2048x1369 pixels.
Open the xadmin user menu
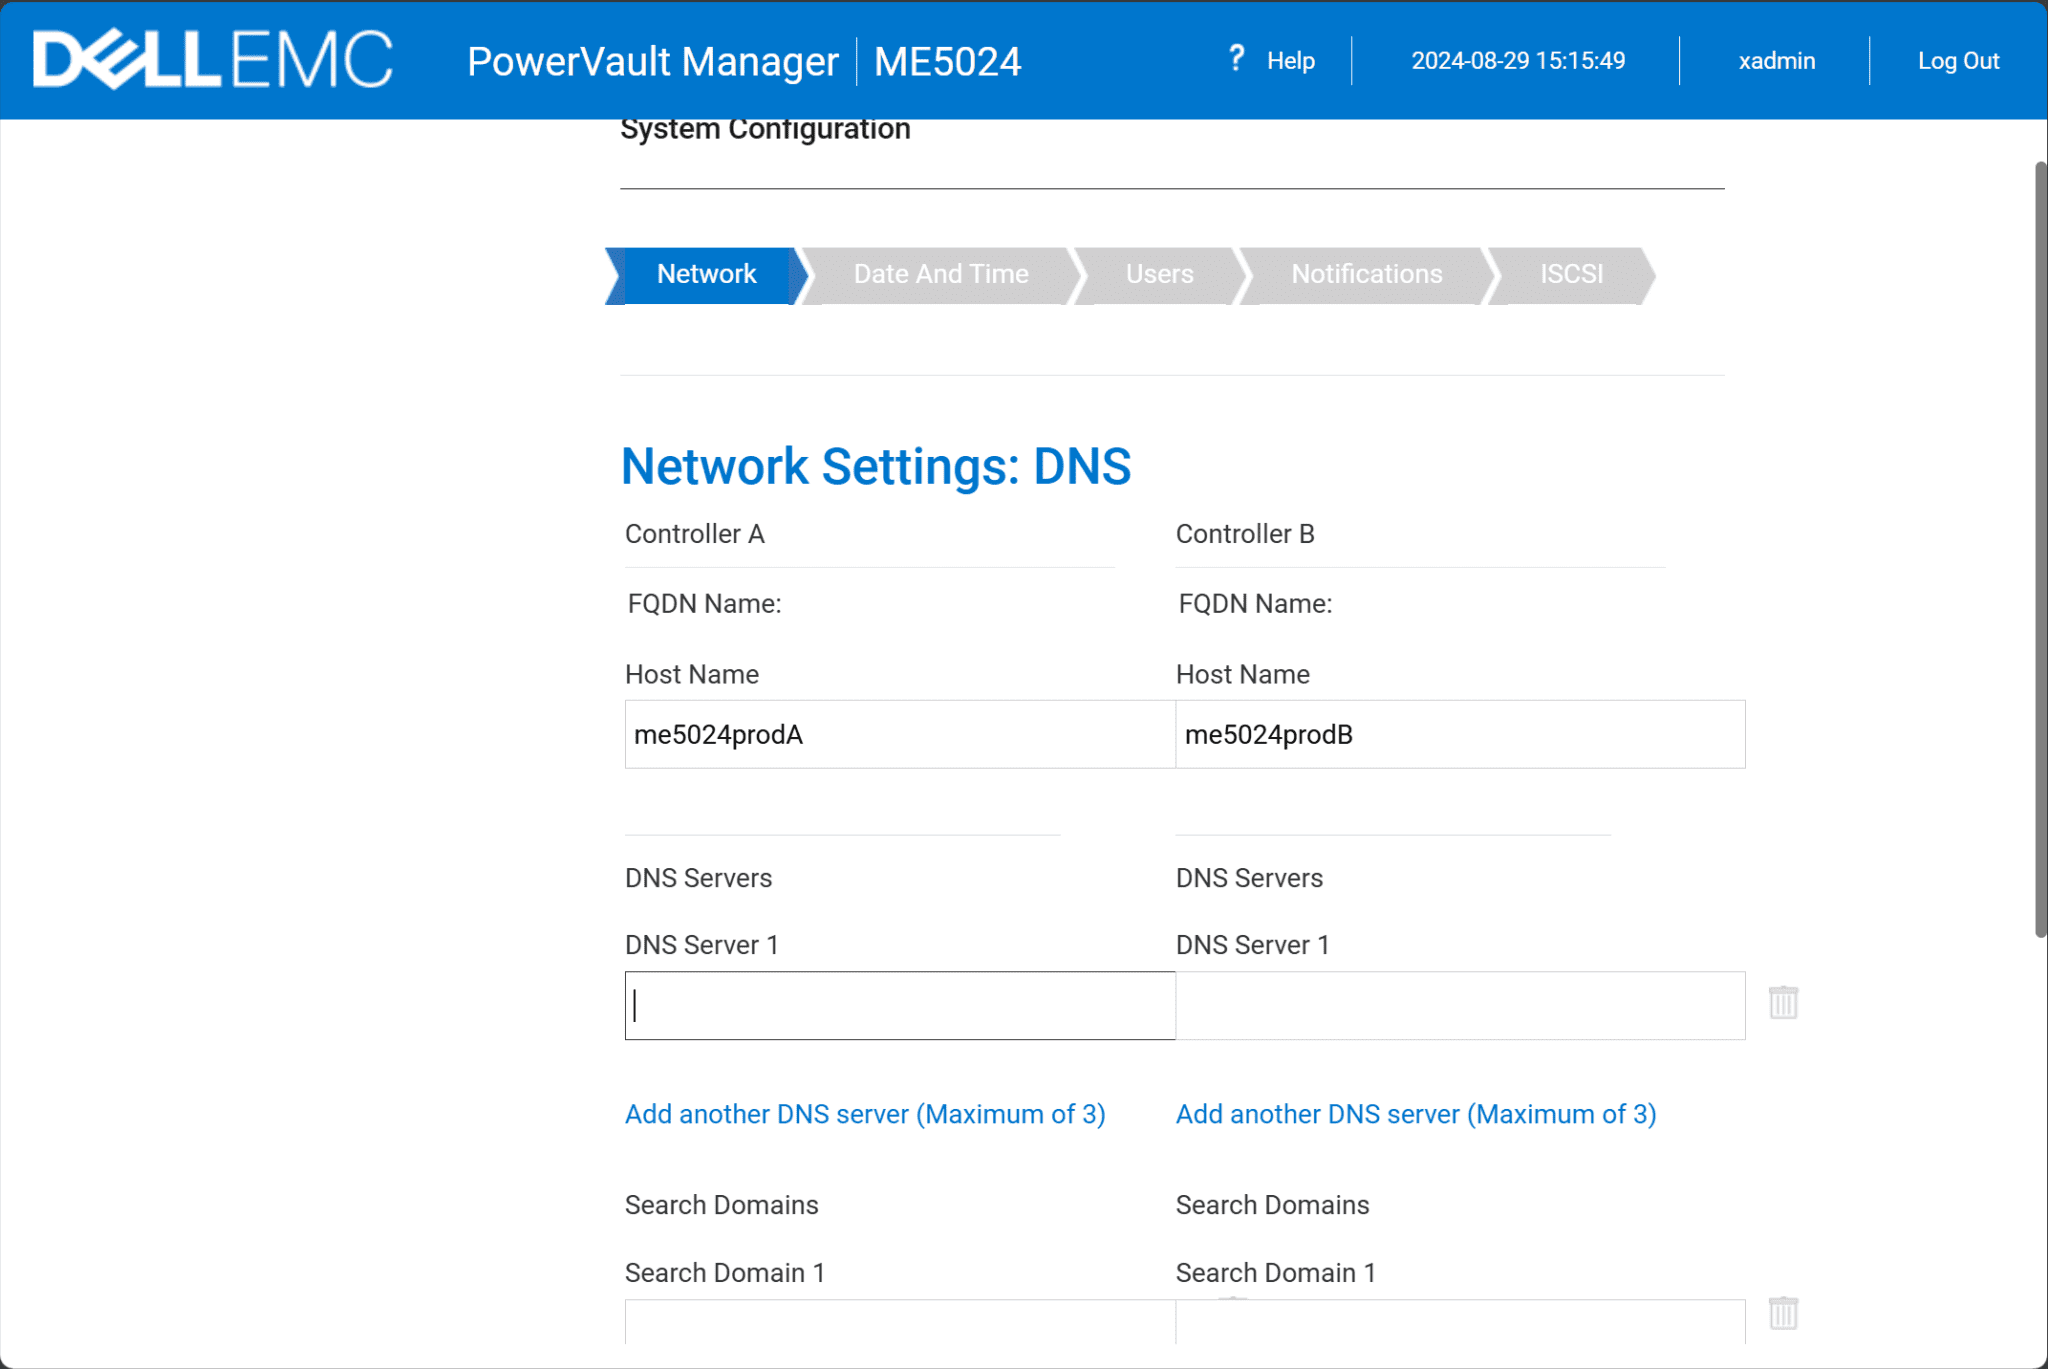point(1776,61)
